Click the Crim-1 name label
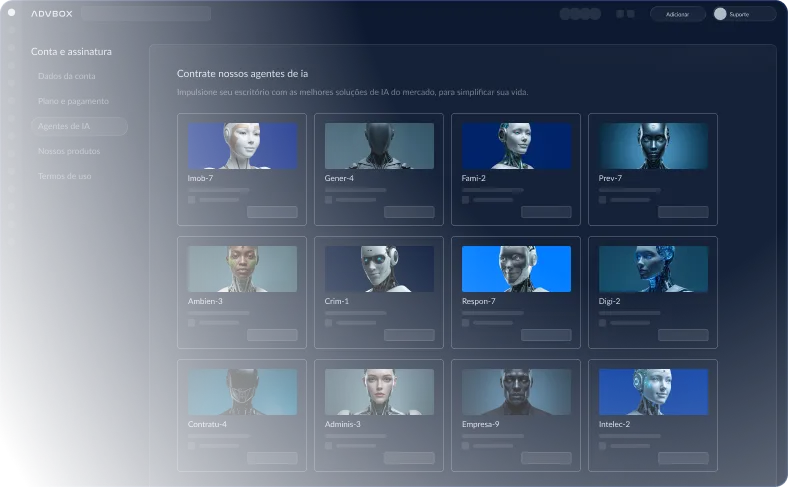The image size is (788, 488). pyautogui.click(x=337, y=301)
